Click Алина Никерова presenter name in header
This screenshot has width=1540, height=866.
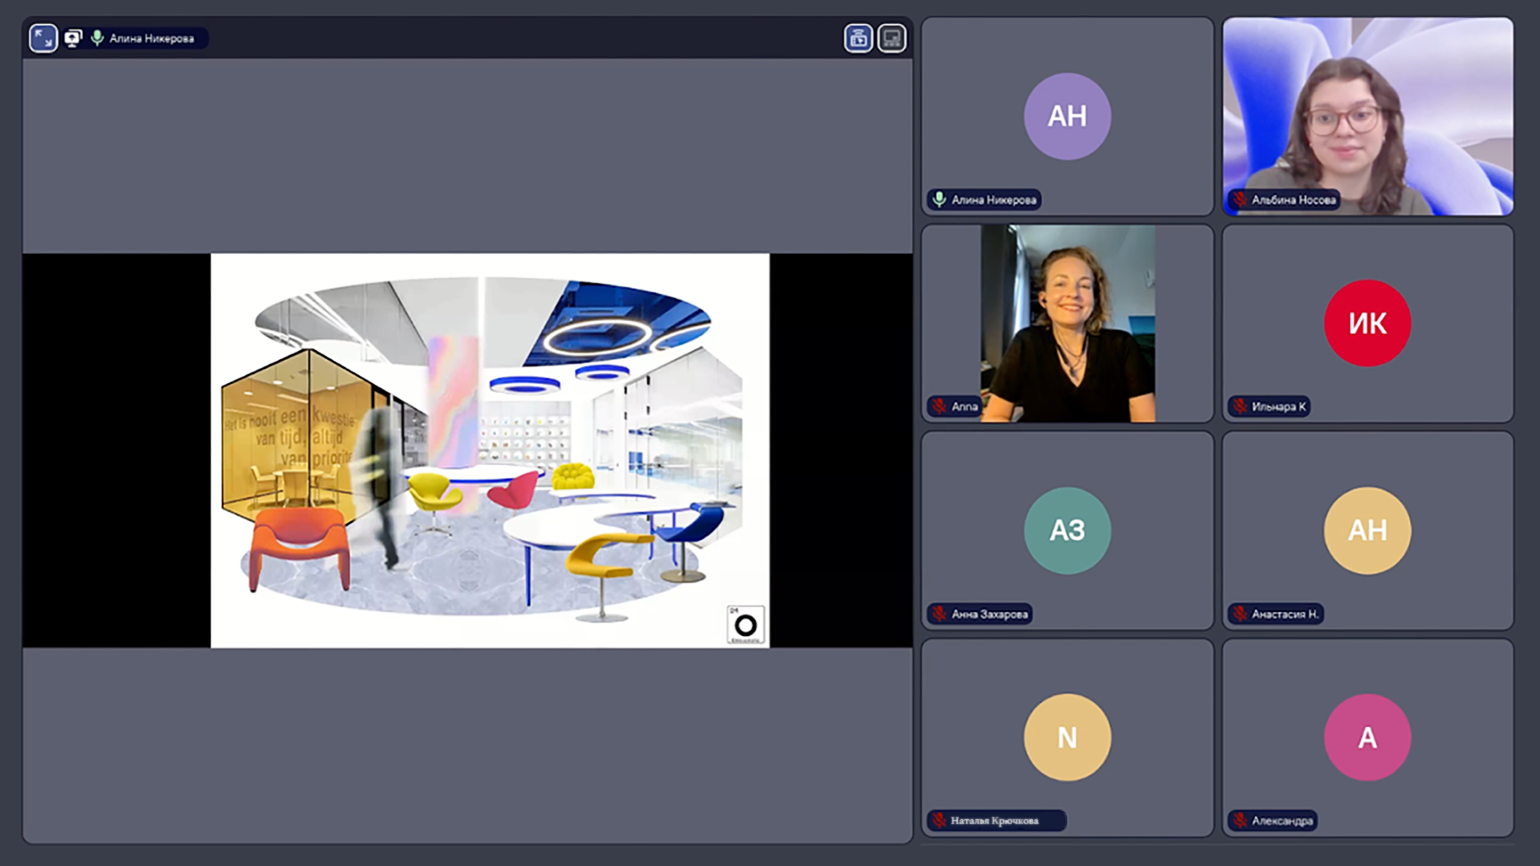coord(152,38)
